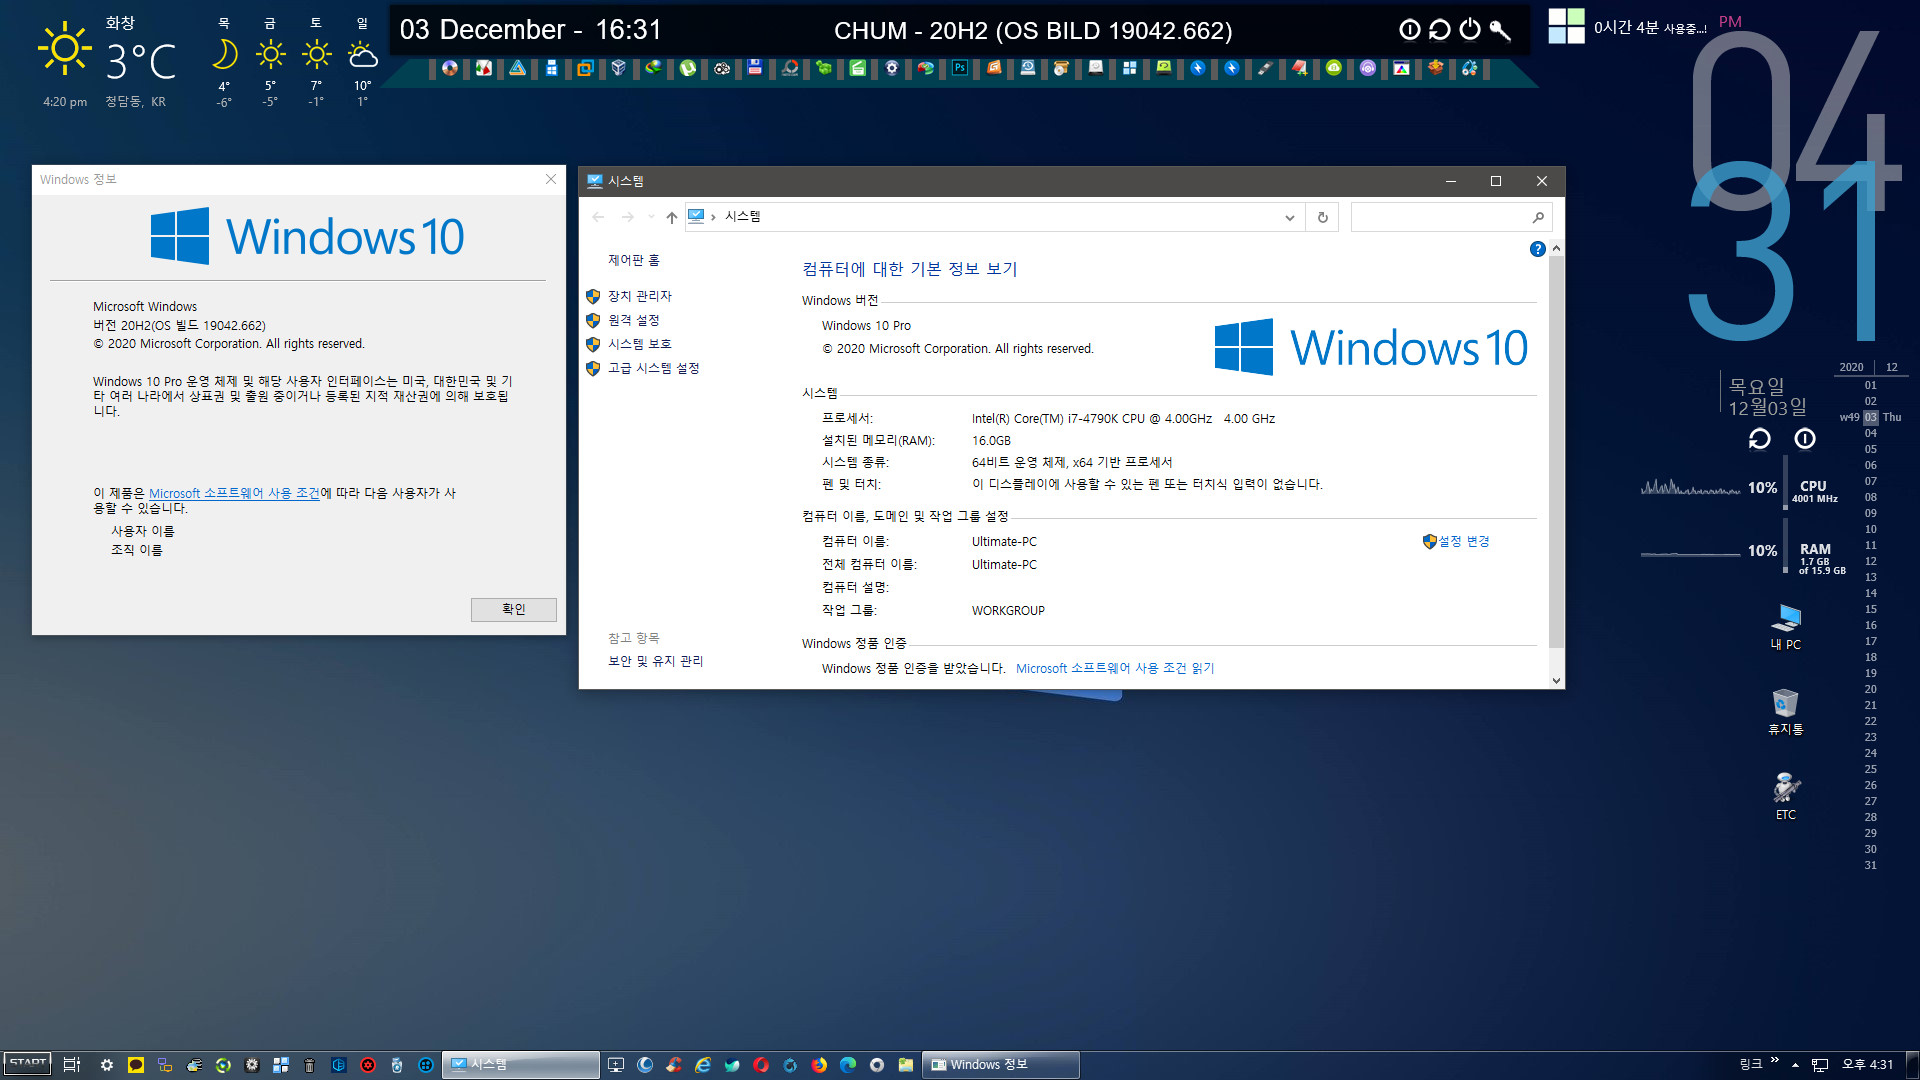Refresh the 시스템 window address bar

point(1322,217)
